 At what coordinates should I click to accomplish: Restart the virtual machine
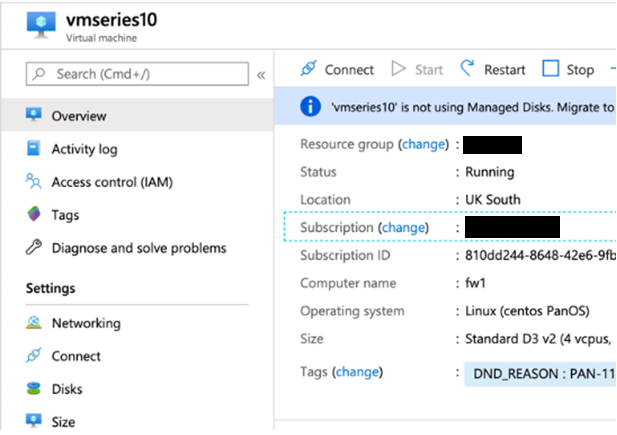tap(493, 69)
